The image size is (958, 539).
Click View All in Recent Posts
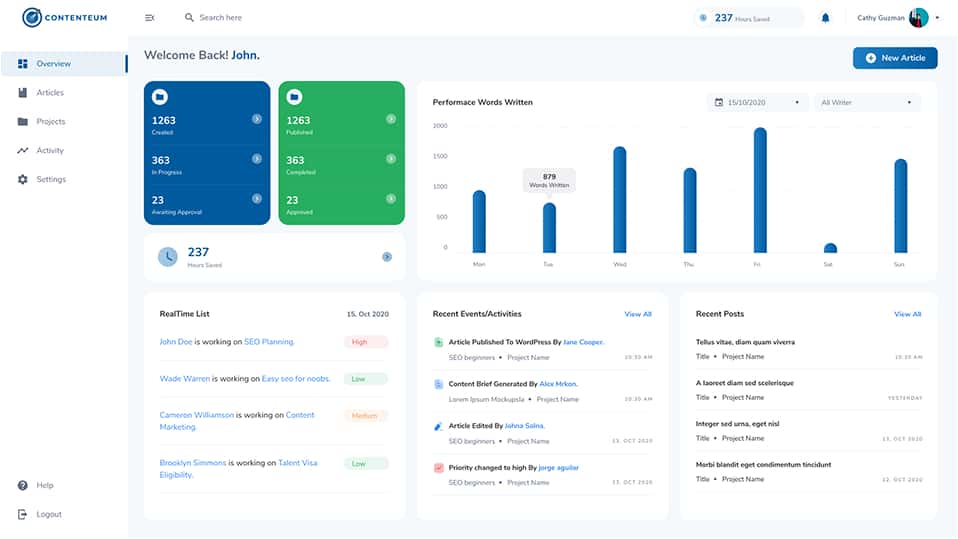907,314
